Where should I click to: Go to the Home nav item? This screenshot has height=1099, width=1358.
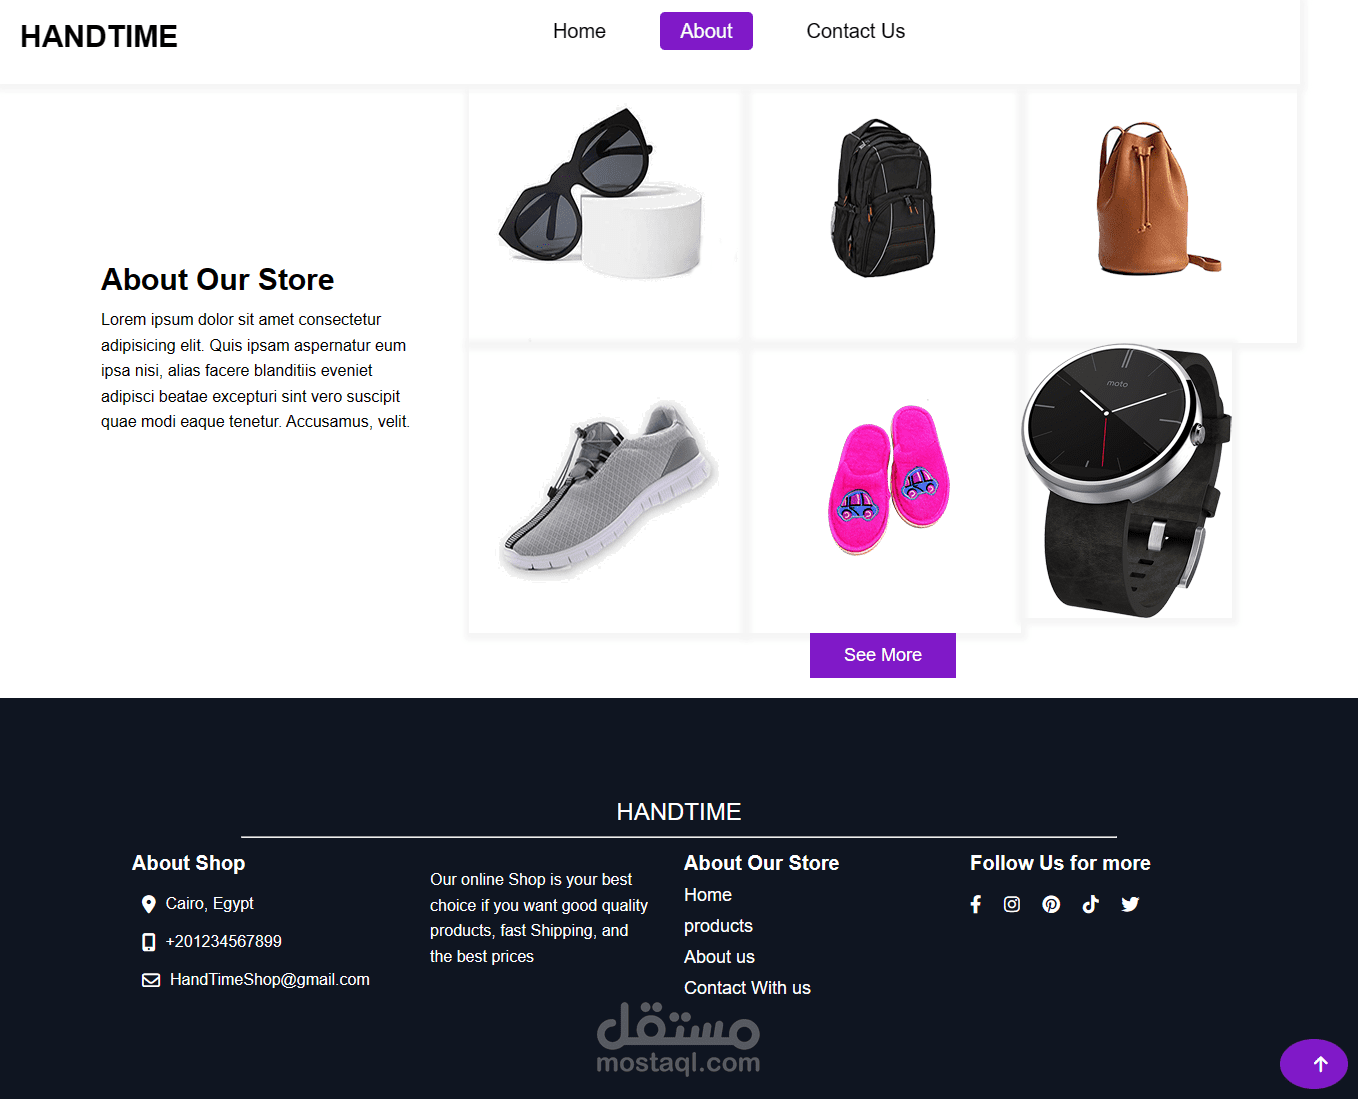pyautogui.click(x=579, y=31)
